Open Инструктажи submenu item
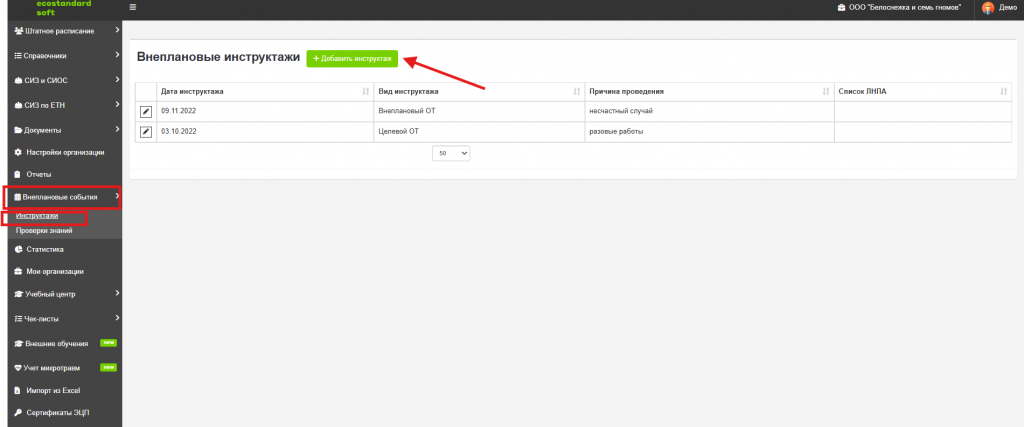 pyautogui.click(x=37, y=216)
